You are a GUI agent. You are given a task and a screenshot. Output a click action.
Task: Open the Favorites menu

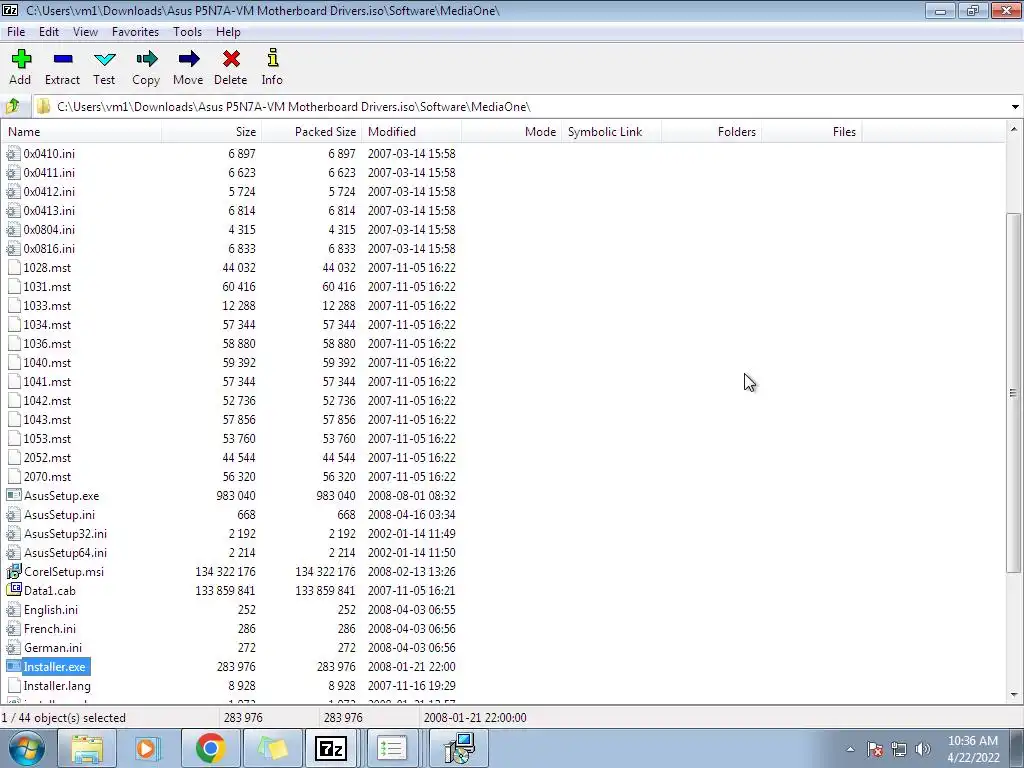(135, 31)
